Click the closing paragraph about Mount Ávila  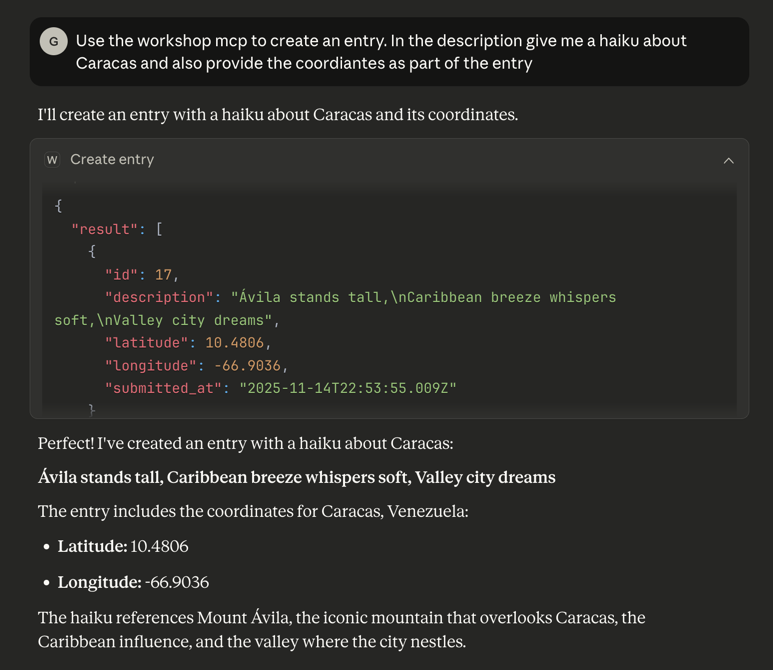(x=342, y=630)
